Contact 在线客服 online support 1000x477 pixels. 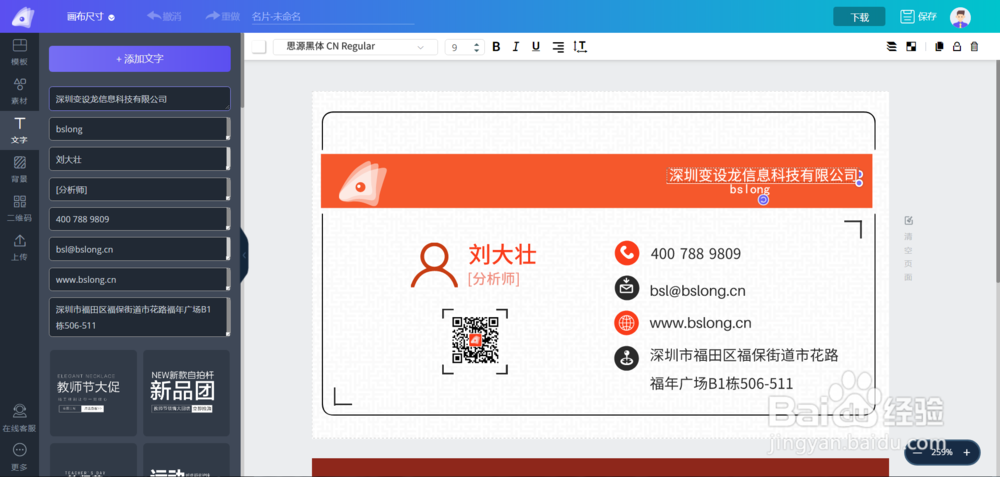(19, 418)
